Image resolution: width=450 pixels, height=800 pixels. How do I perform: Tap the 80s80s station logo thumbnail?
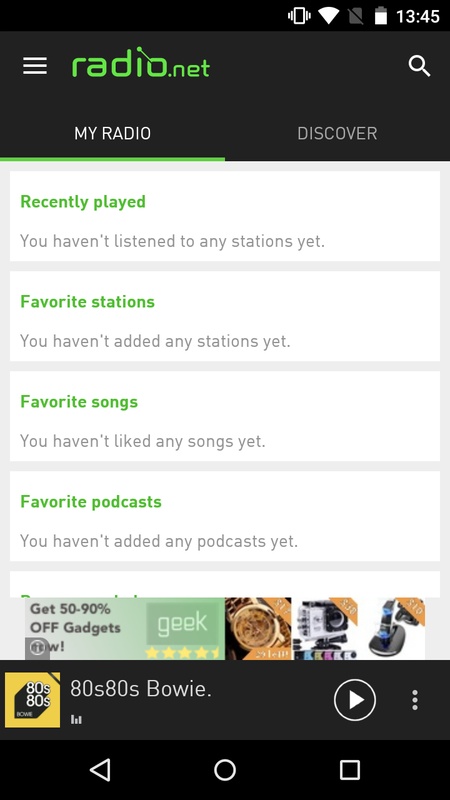(x=32, y=700)
